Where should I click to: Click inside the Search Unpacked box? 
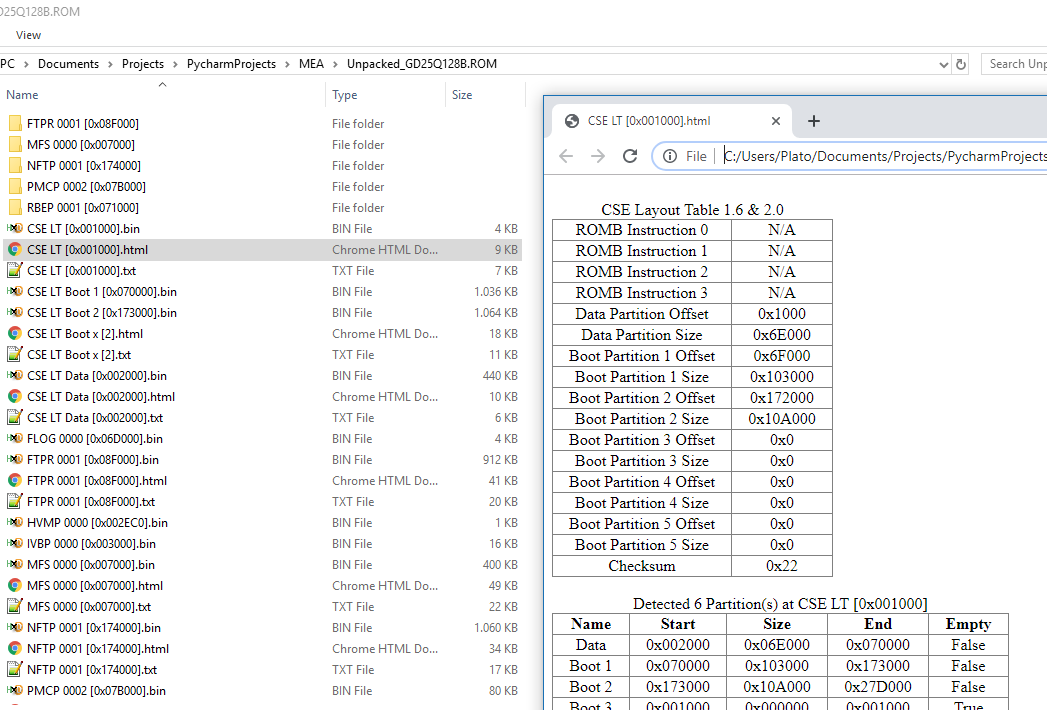pos(1020,63)
